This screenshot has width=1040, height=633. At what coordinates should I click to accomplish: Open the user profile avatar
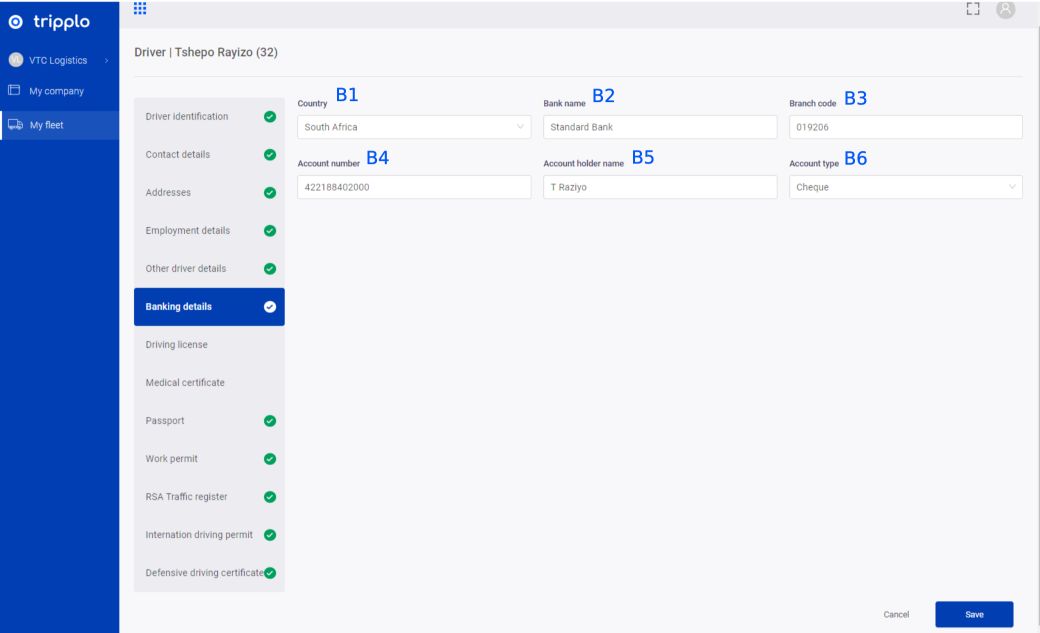1005,9
